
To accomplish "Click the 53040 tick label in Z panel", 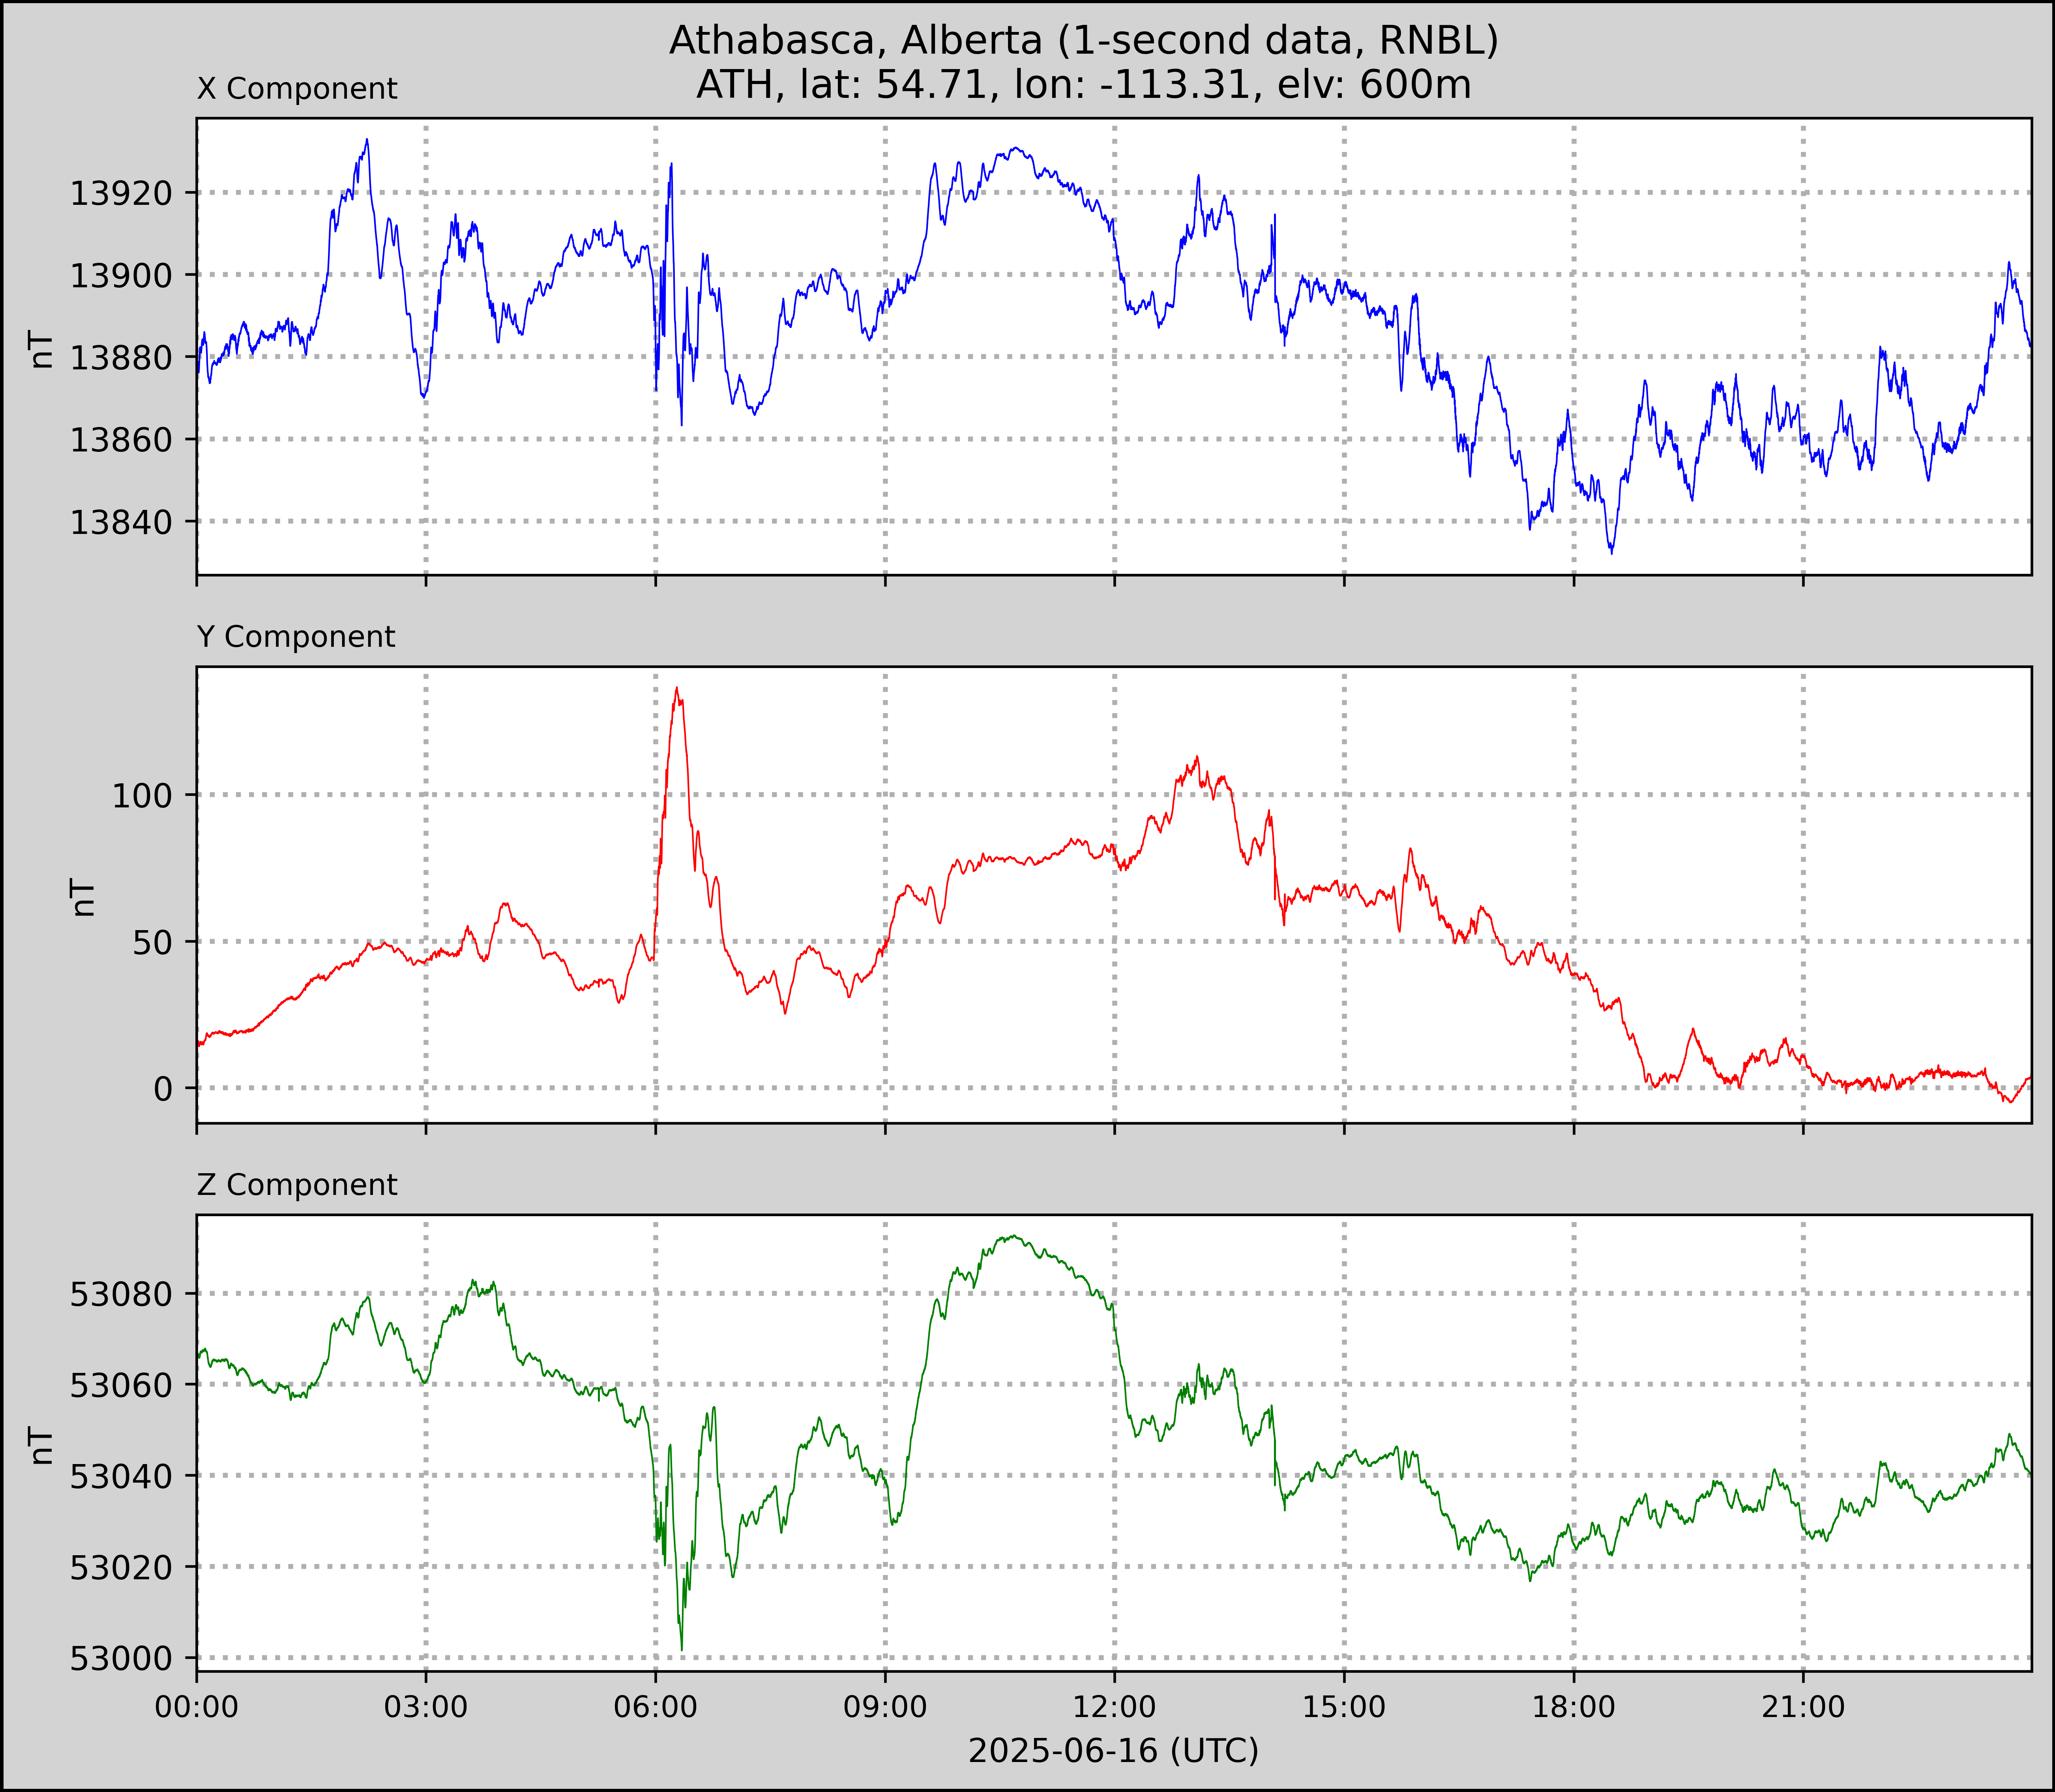I will tap(121, 1476).
